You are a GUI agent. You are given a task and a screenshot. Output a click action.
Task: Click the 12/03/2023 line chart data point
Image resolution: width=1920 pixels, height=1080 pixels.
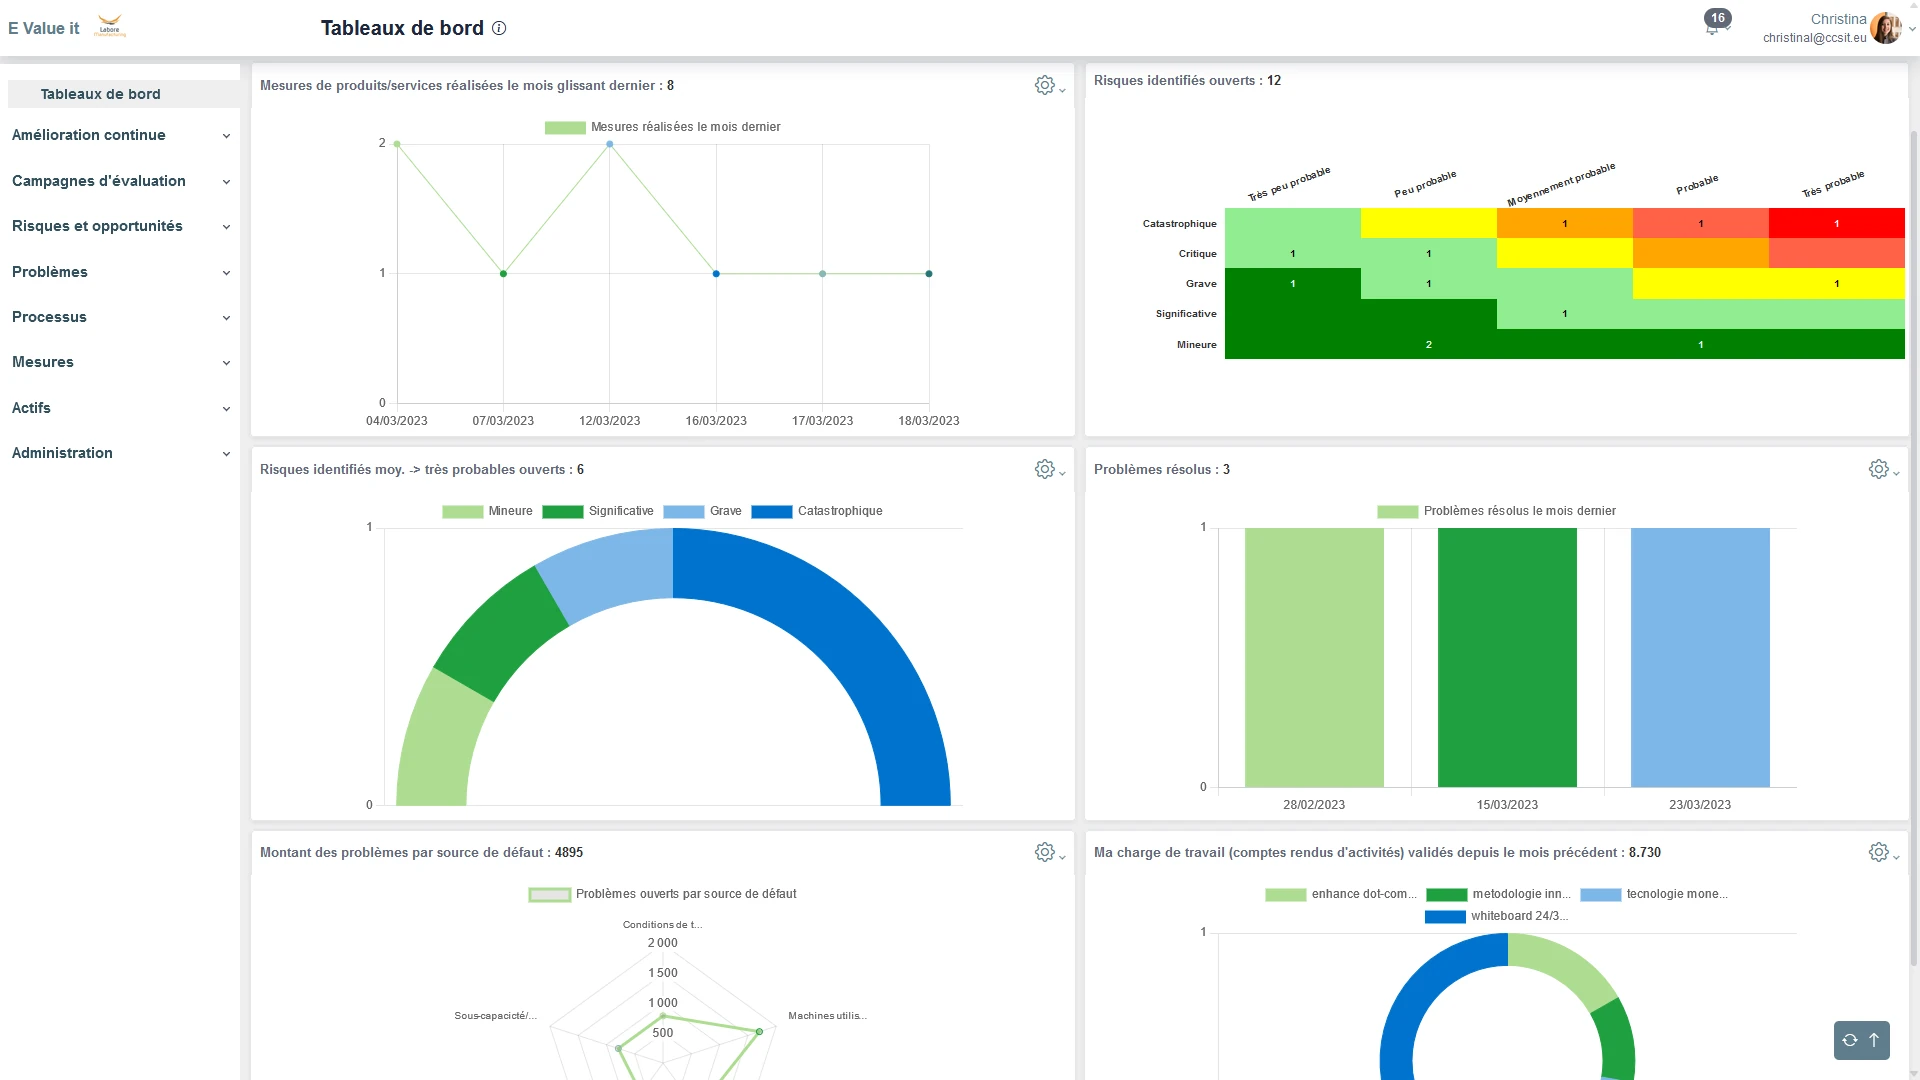[610, 144]
